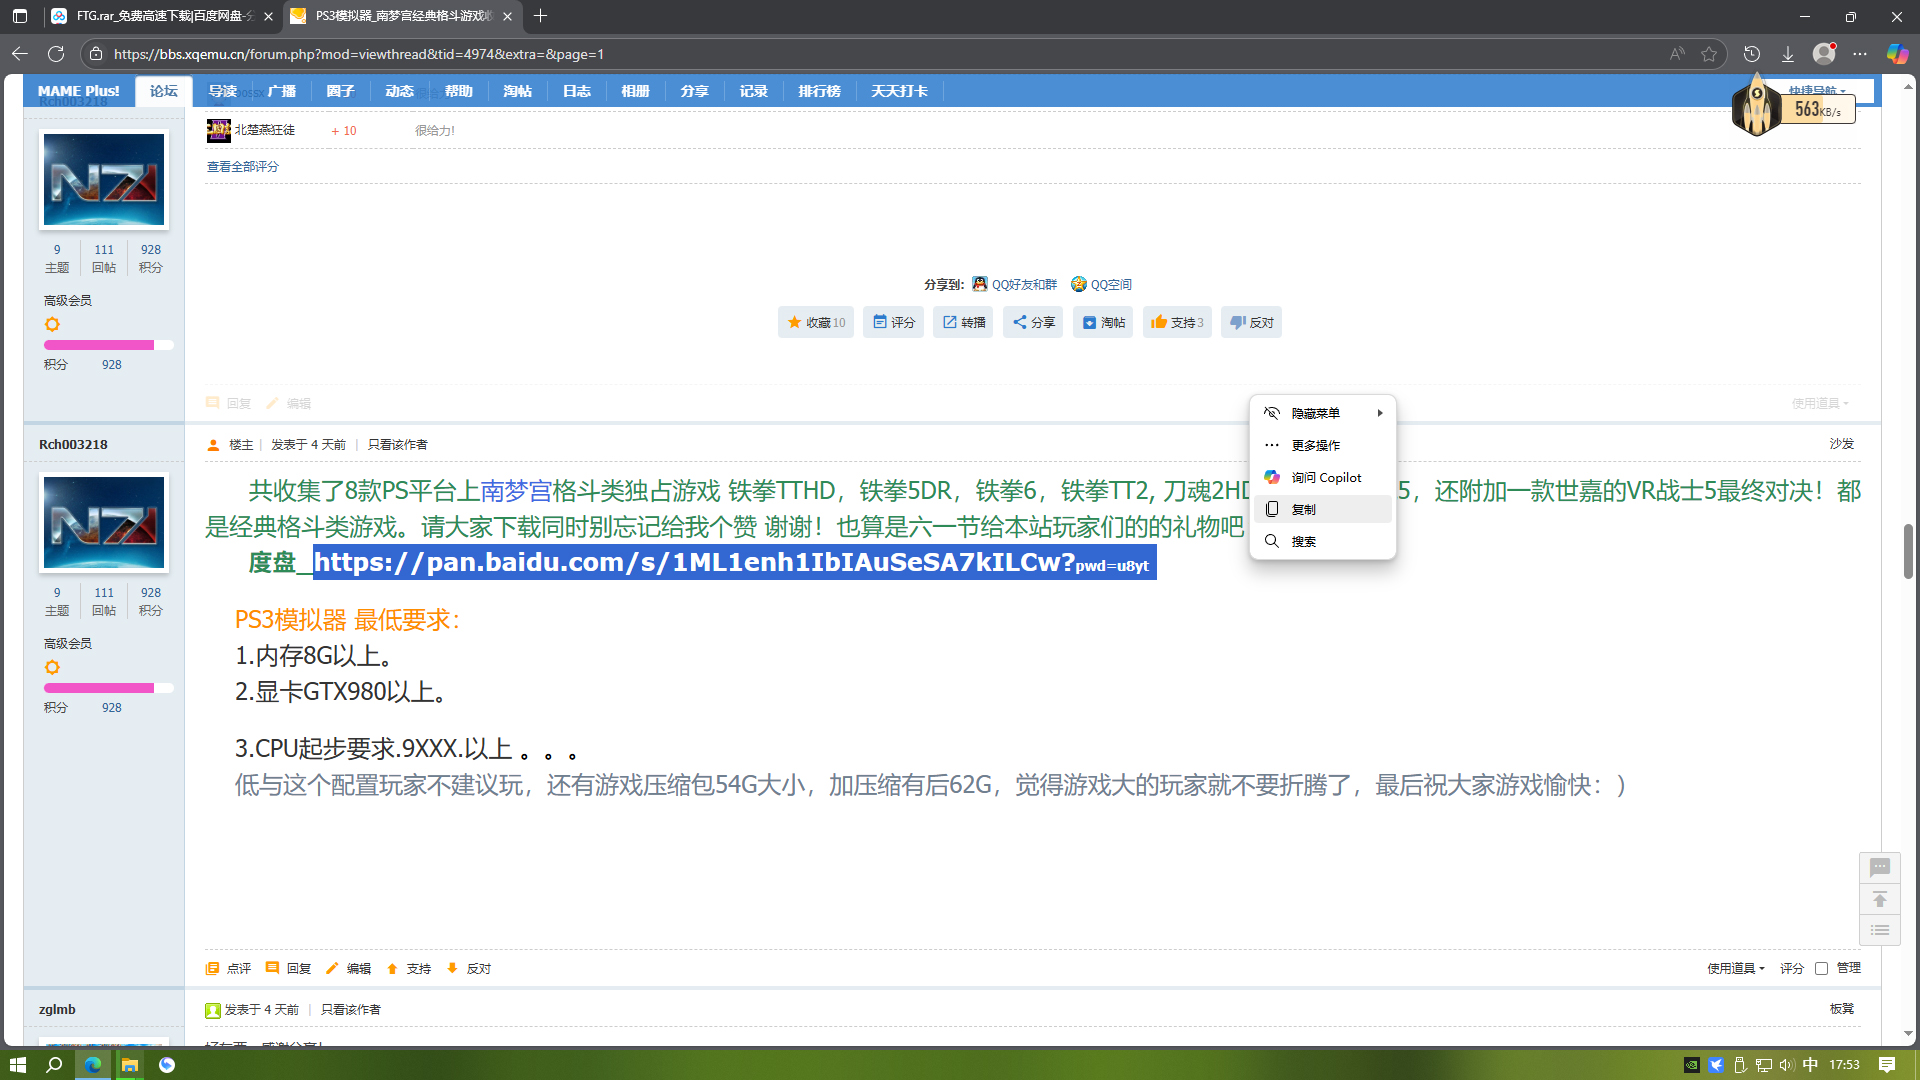1920x1080 pixels.
Task: Close the FTG.rar Baidu Netdisk tab
Action: [268, 16]
